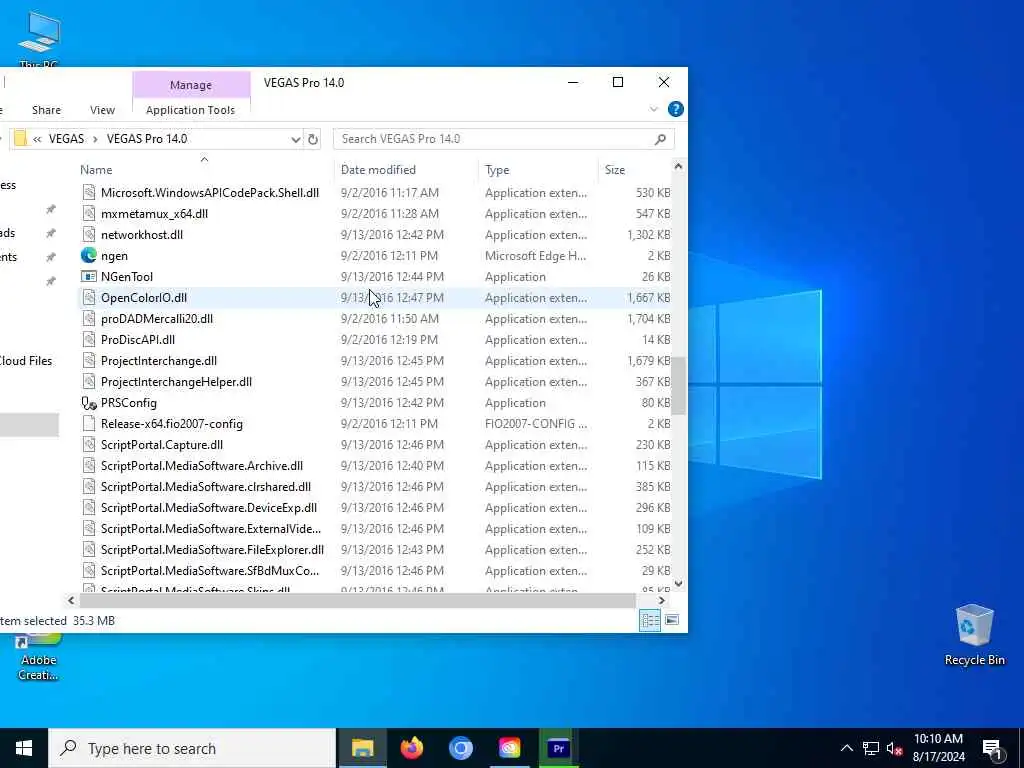Image resolution: width=1024 pixels, height=768 pixels.
Task: Launch Firefox from the taskbar
Action: pos(411,748)
